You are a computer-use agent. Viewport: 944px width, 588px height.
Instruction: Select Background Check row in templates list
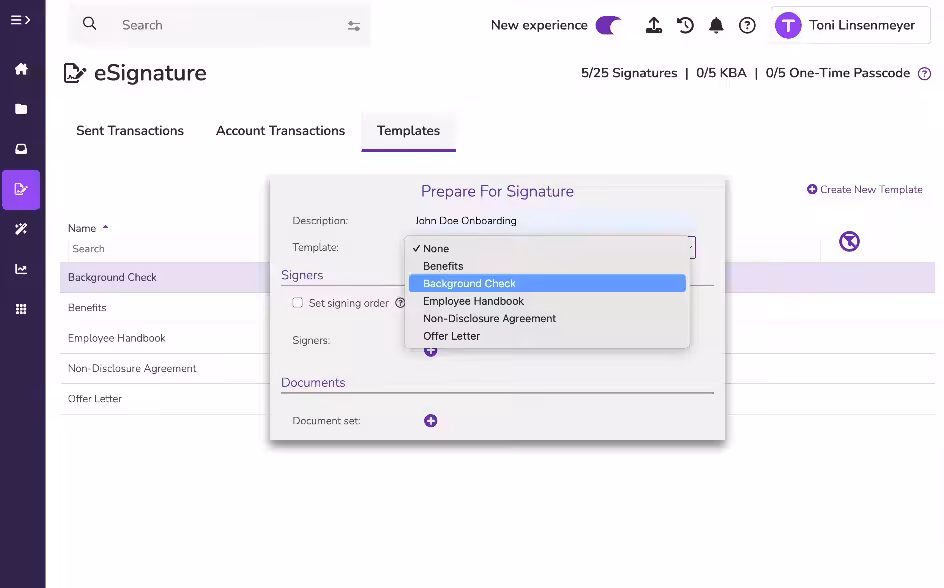164,277
